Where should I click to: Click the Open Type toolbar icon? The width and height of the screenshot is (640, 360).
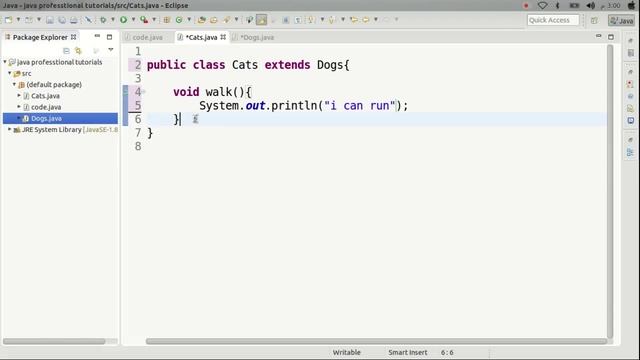pyautogui.click(x=201, y=20)
